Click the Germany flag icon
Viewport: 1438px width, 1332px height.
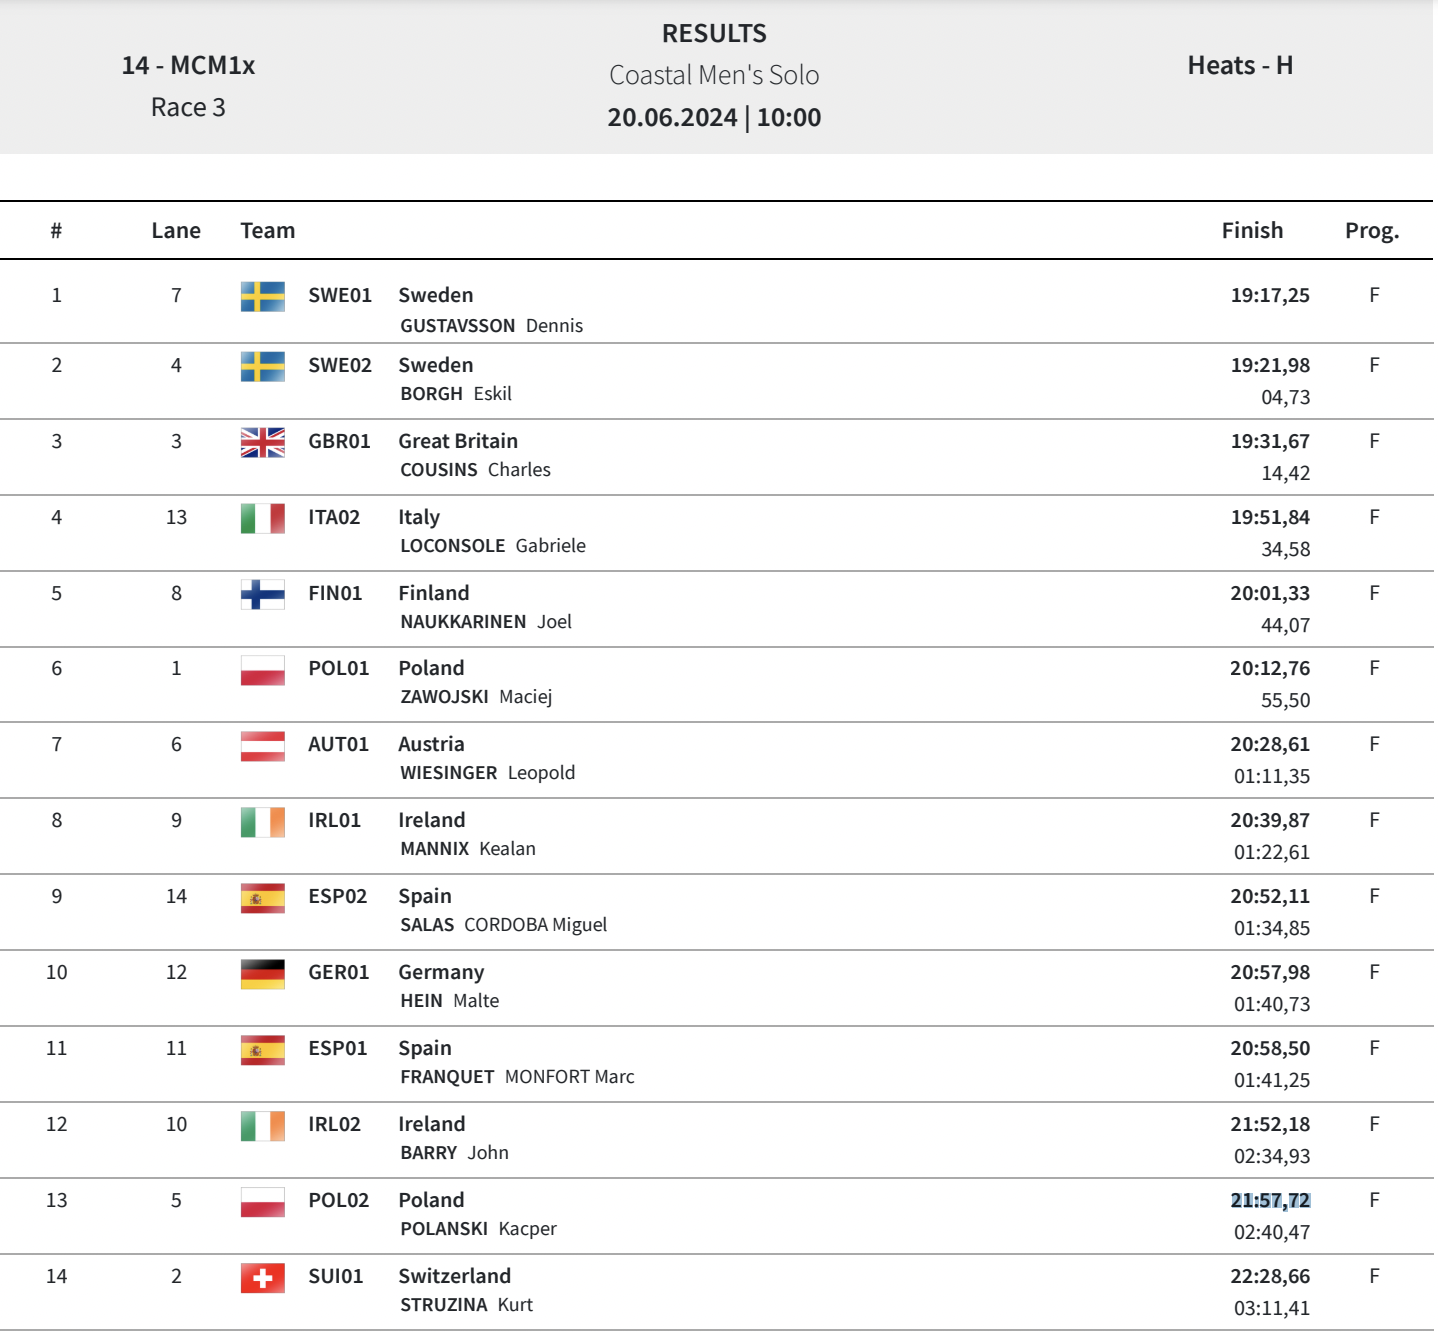coord(262,973)
